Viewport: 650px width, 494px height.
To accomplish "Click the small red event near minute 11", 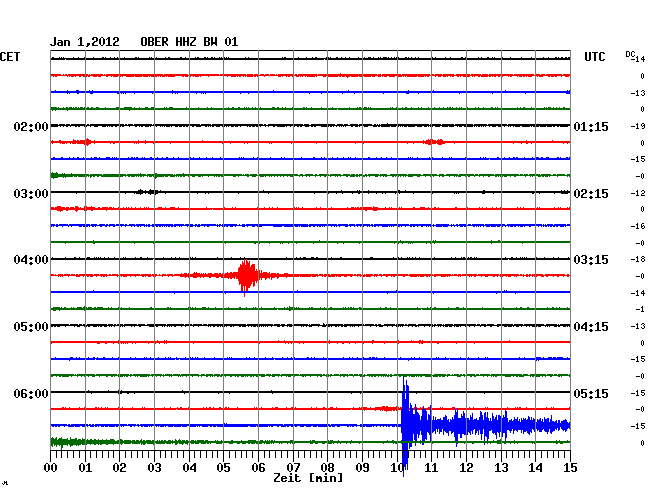I will pyautogui.click(x=434, y=142).
